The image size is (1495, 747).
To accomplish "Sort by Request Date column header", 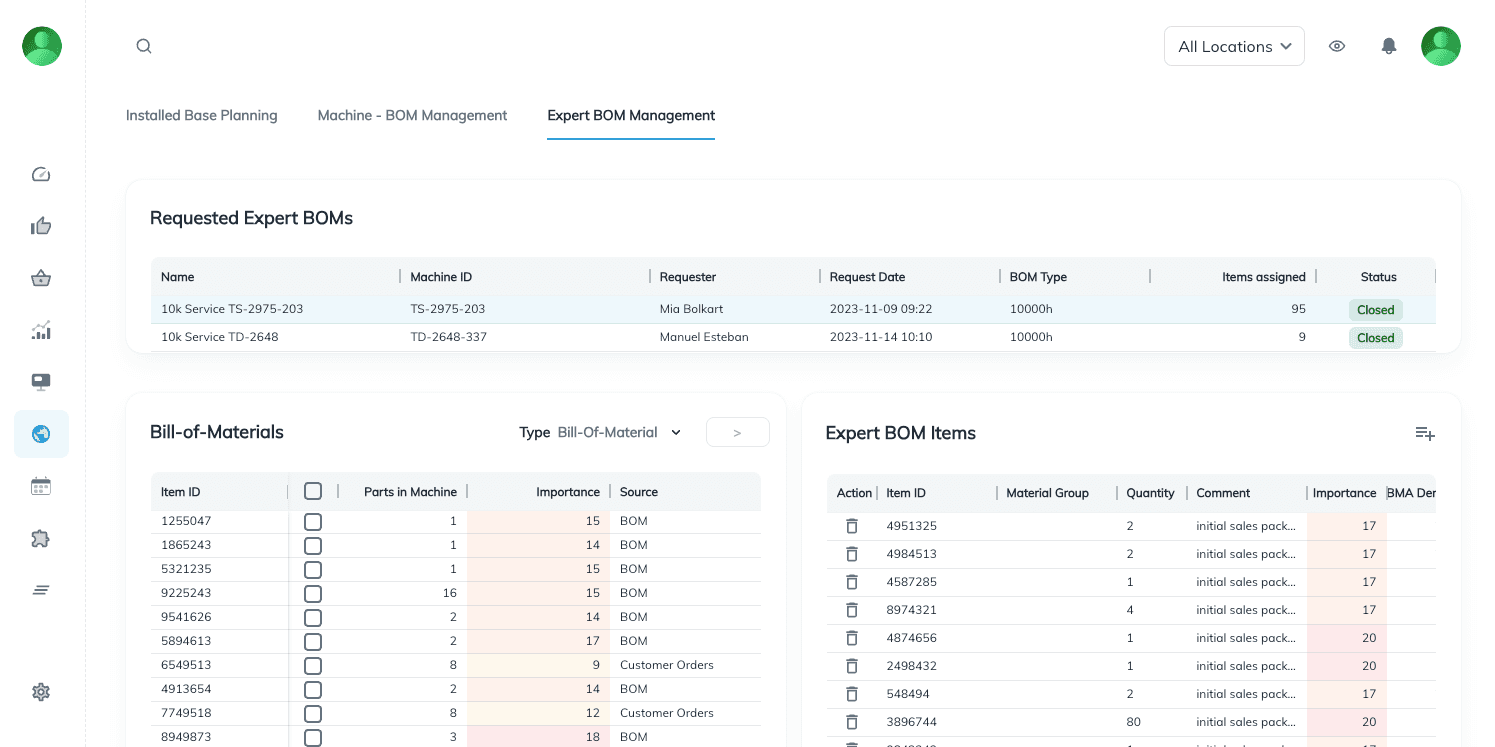I will pos(867,277).
